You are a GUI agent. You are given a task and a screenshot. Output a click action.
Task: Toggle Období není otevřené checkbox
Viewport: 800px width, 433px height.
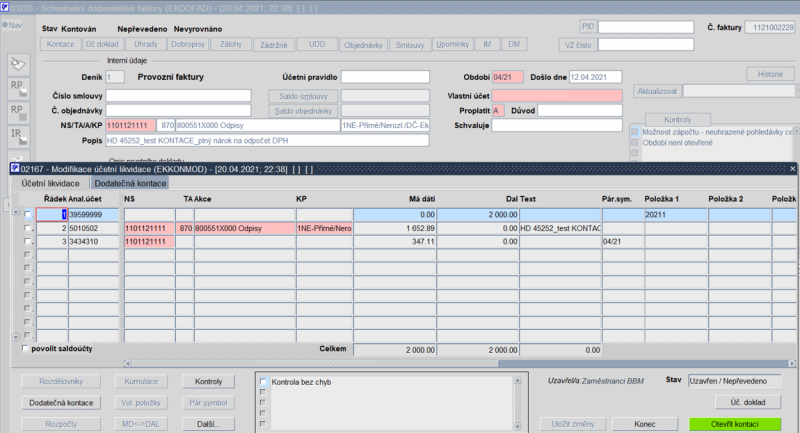tap(635, 142)
